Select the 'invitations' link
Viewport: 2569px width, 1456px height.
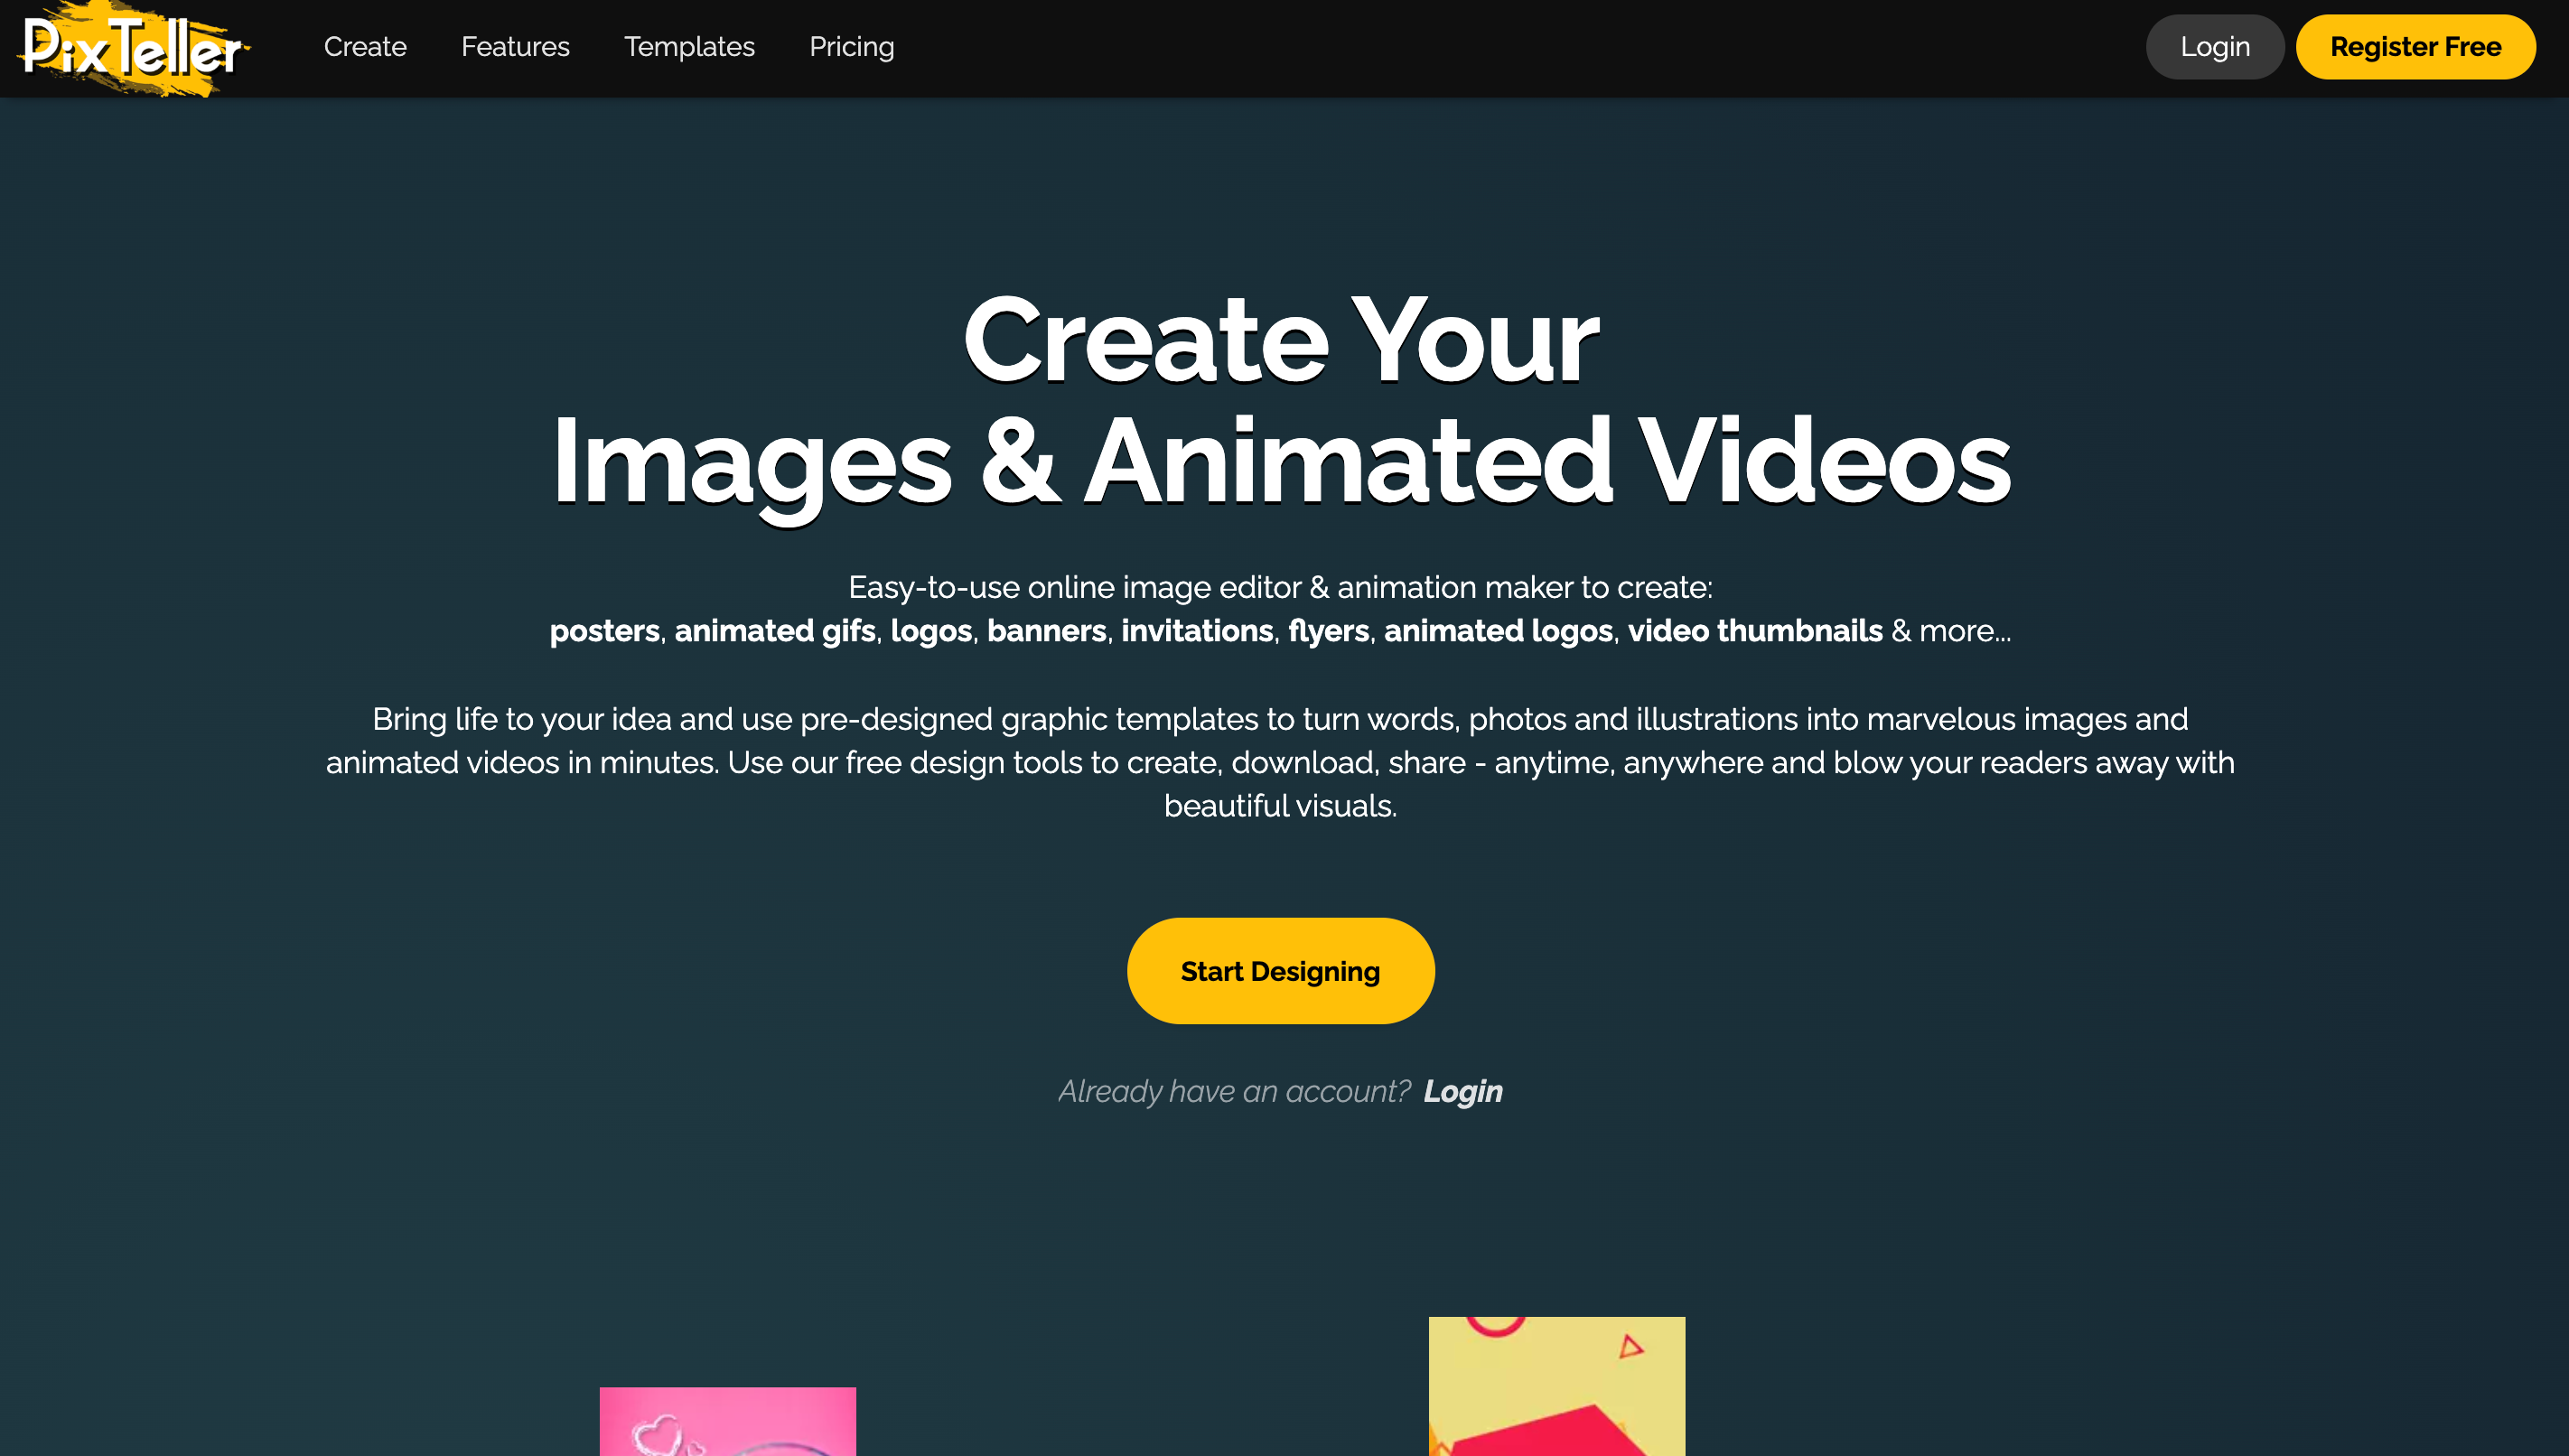(1197, 631)
